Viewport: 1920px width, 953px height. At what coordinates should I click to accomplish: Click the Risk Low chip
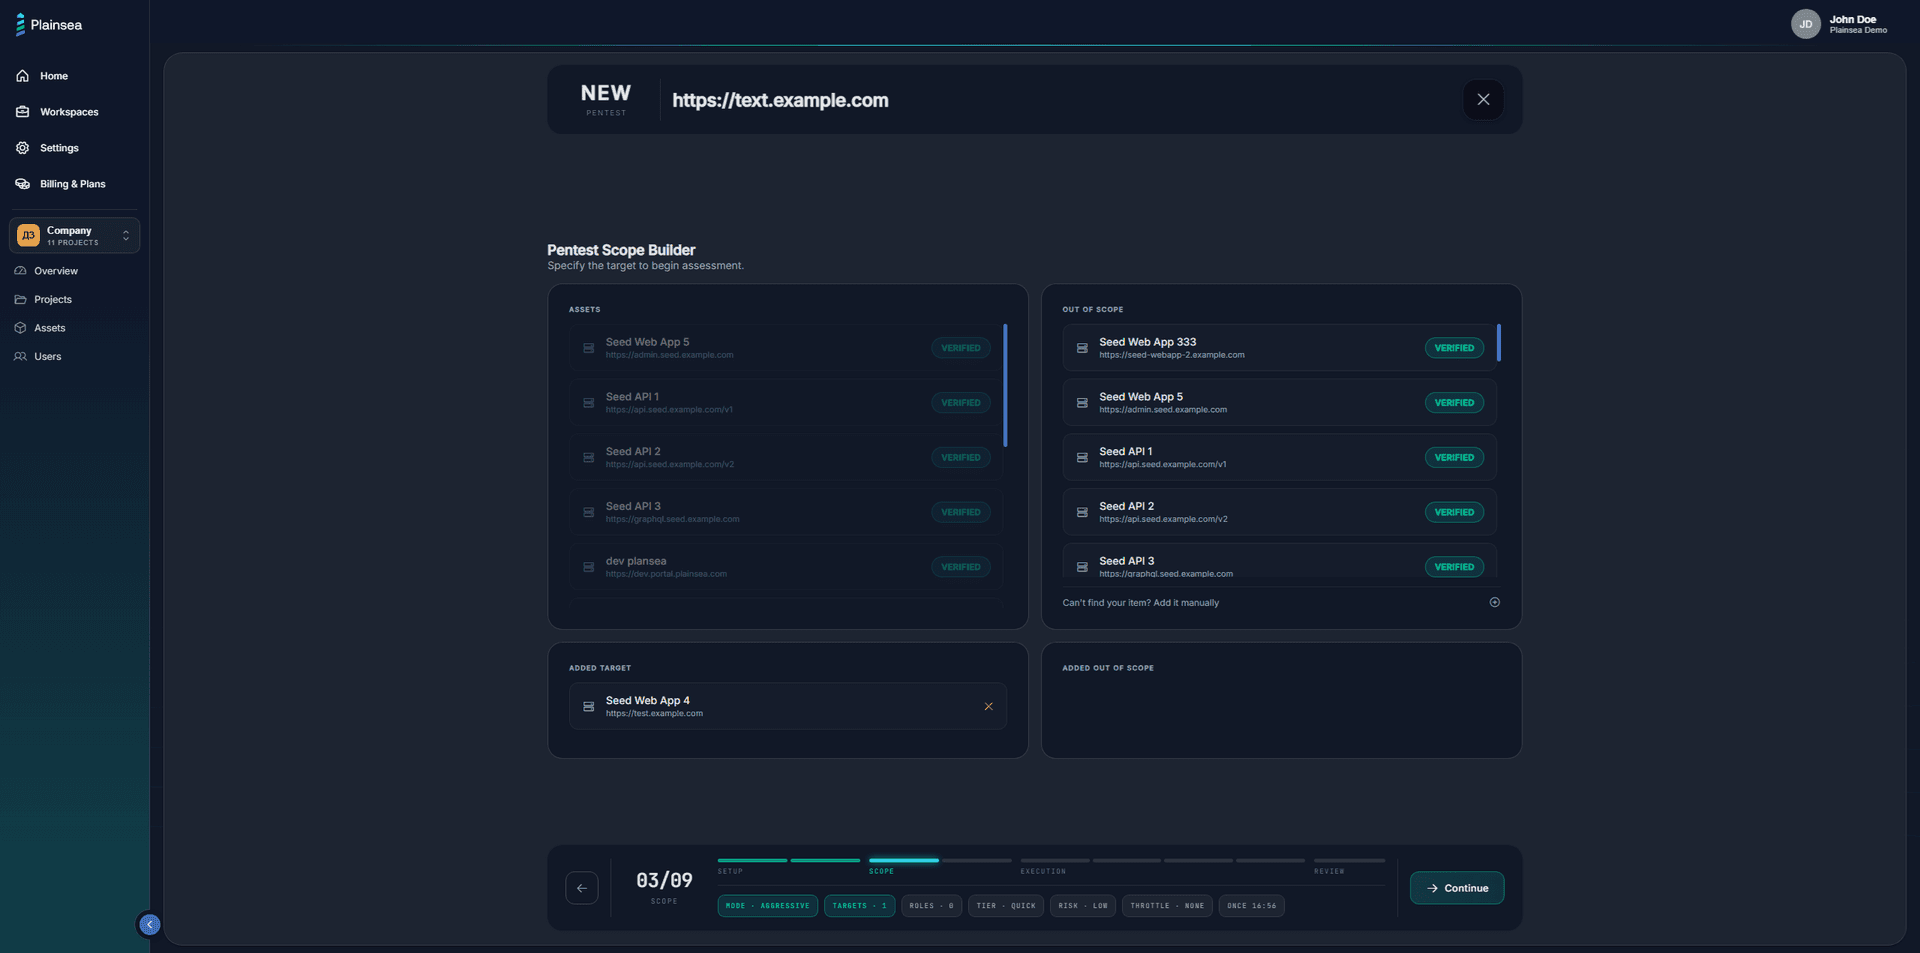click(1083, 906)
